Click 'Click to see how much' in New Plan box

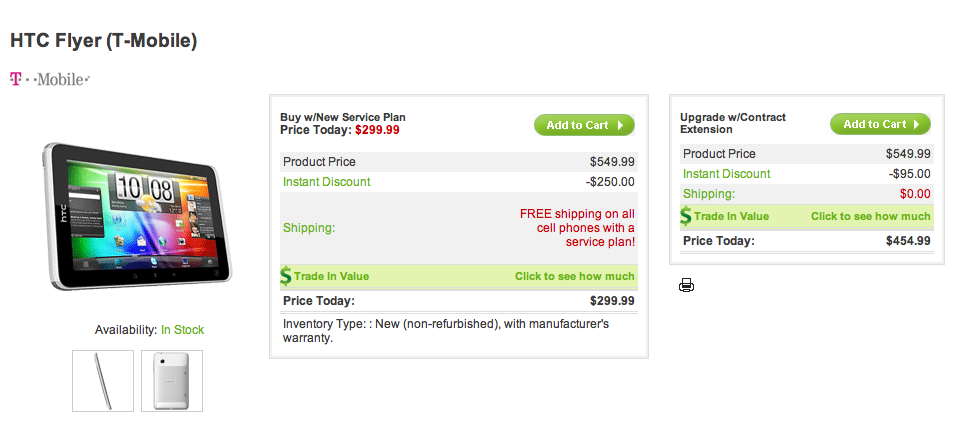point(574,276)
